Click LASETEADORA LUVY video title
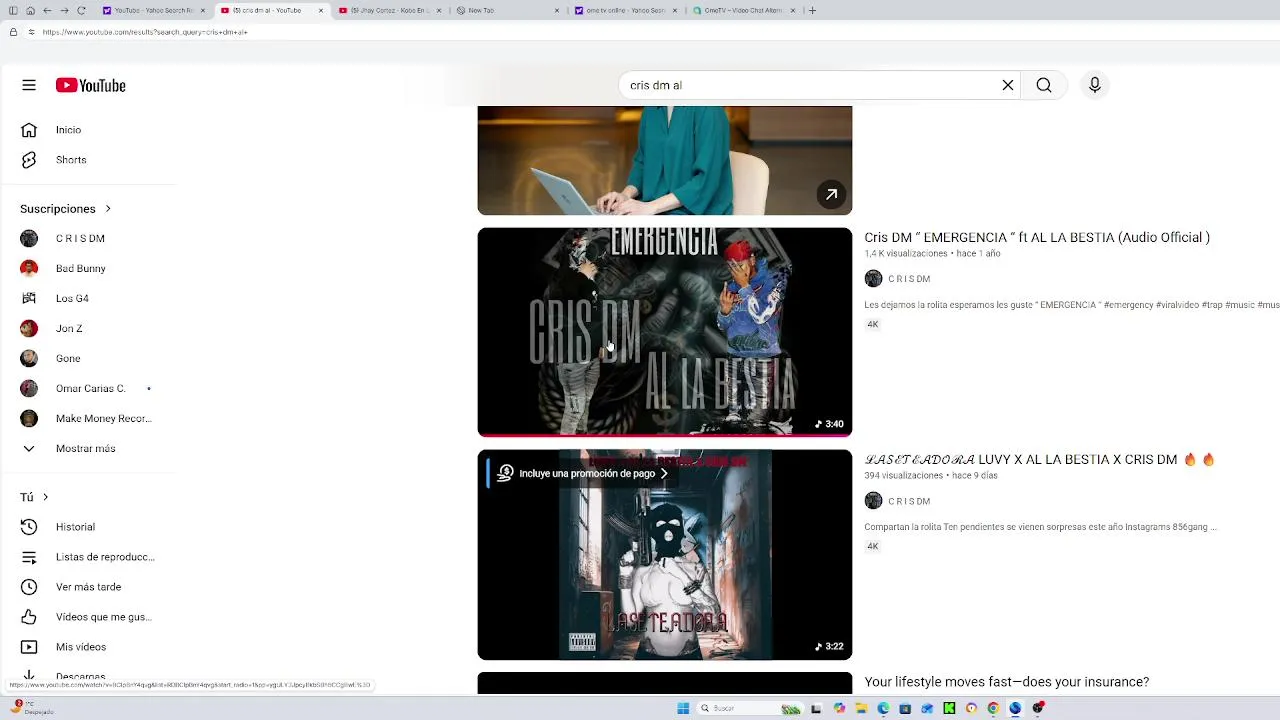Viewport: 1280px width, 720px height. (x=1039, y=460)
